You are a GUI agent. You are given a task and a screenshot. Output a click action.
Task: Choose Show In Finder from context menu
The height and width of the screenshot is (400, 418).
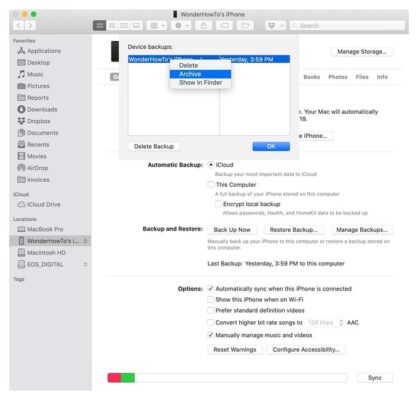[x=200, y=83]
